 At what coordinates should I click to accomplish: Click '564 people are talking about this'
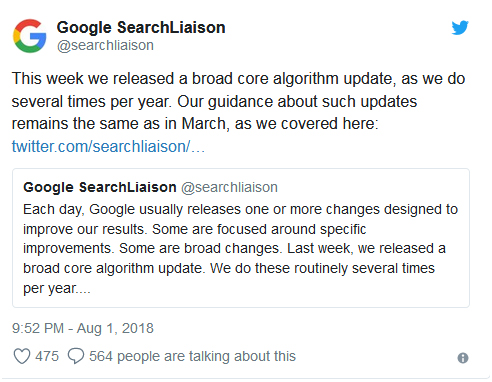point(192,356)
